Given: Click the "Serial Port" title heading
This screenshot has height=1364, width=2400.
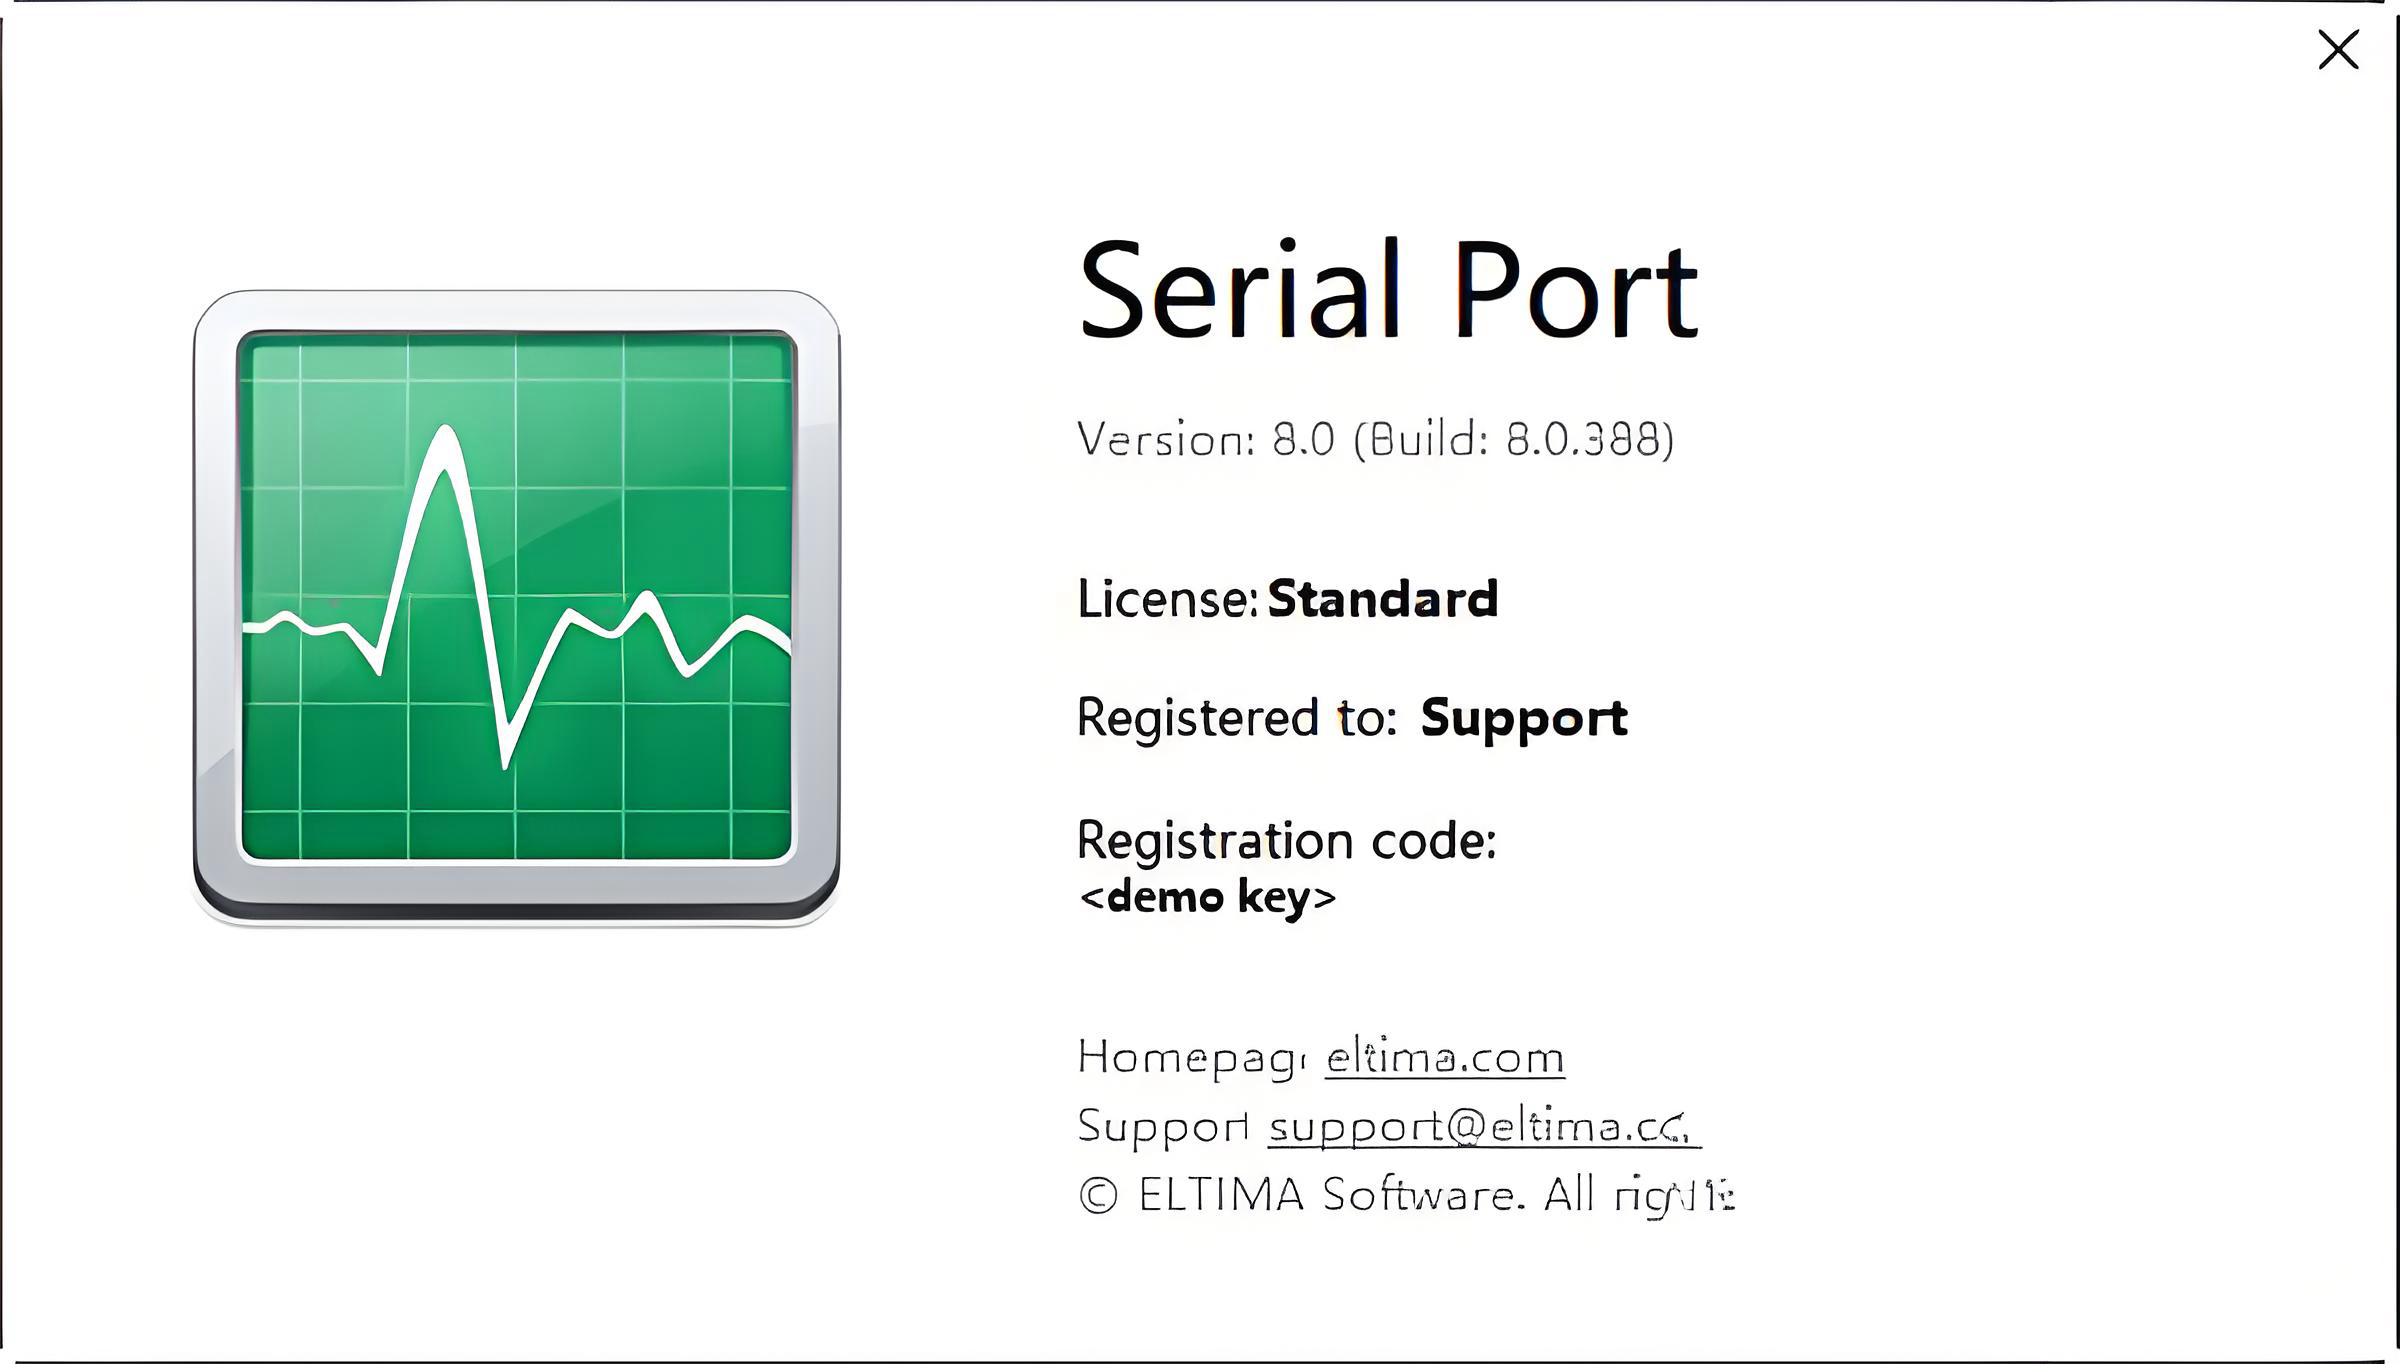Looking at the screenshot, I should (x=1387, y=291).
